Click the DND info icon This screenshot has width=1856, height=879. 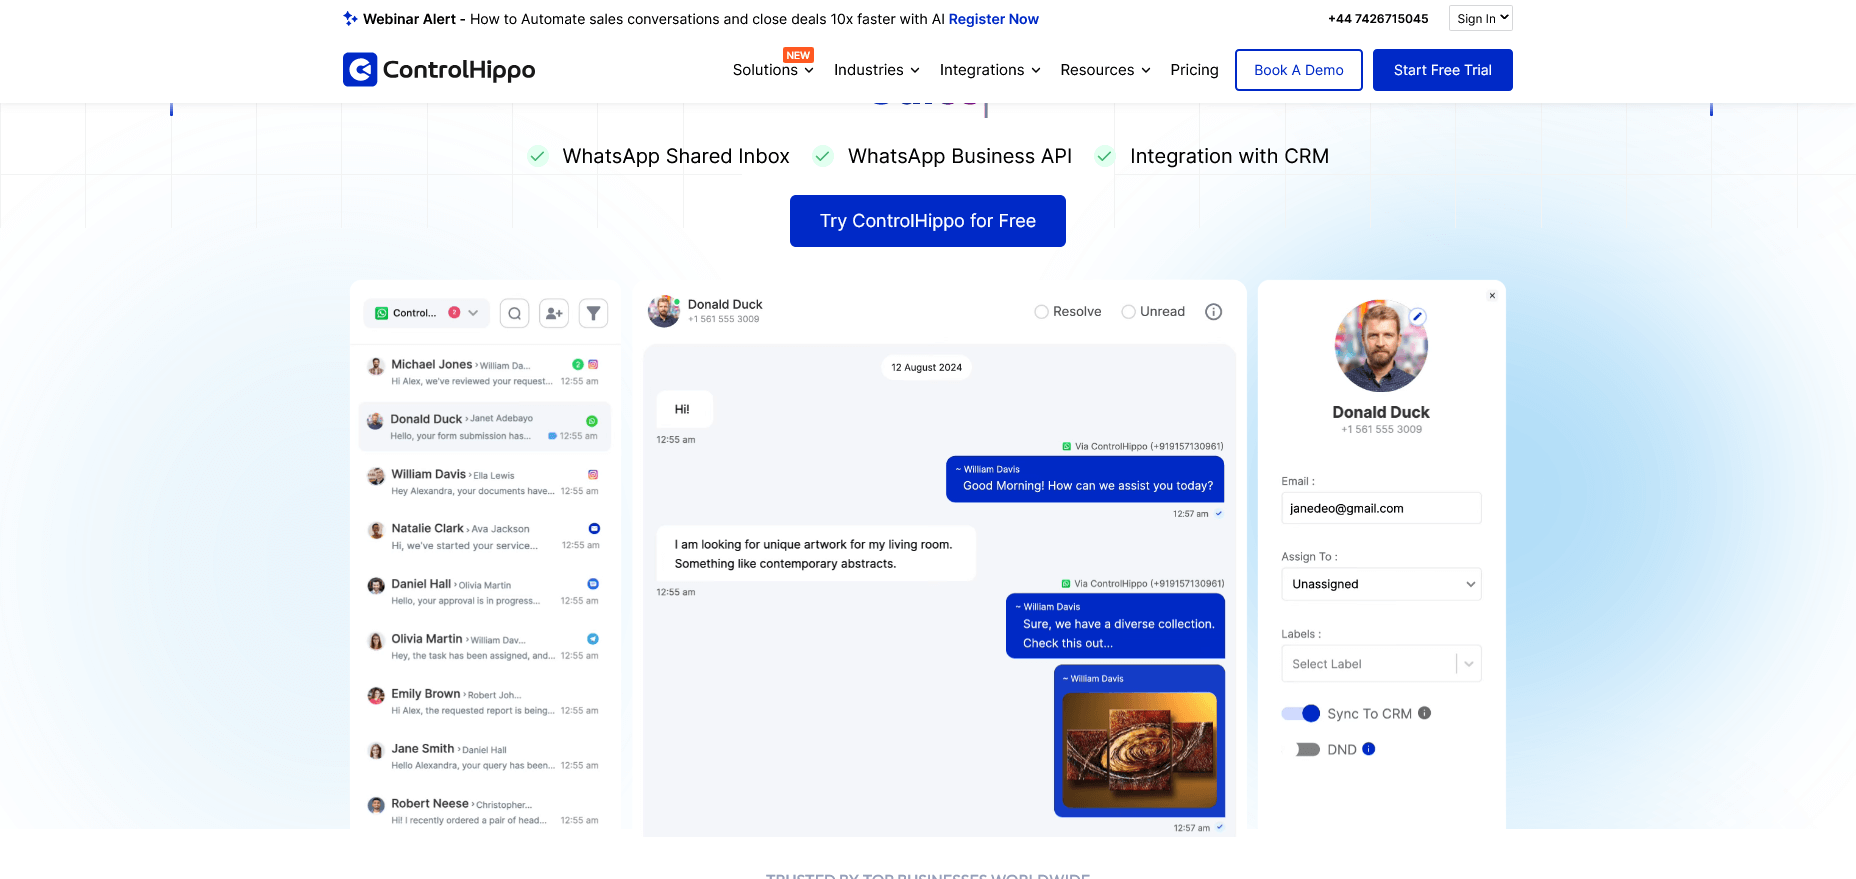(x=1369, y=749)
